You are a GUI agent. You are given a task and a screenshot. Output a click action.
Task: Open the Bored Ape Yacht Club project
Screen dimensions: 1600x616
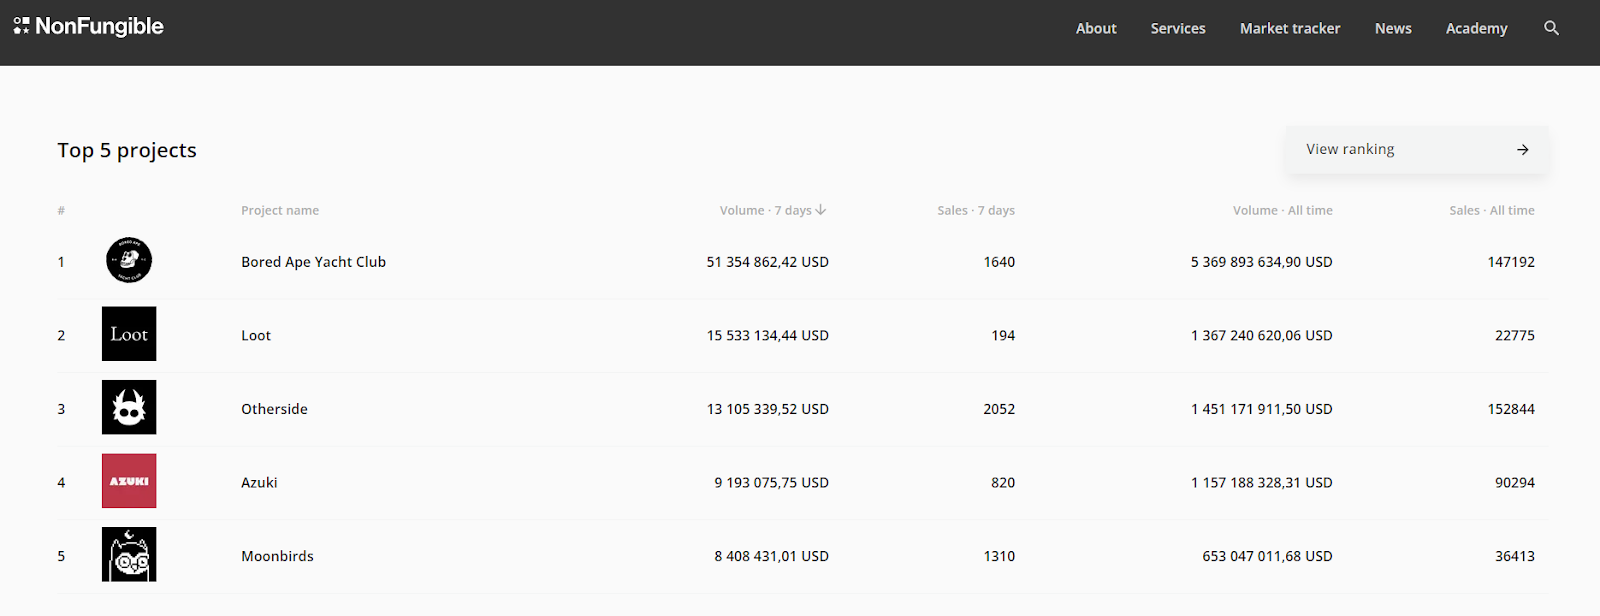313,262
